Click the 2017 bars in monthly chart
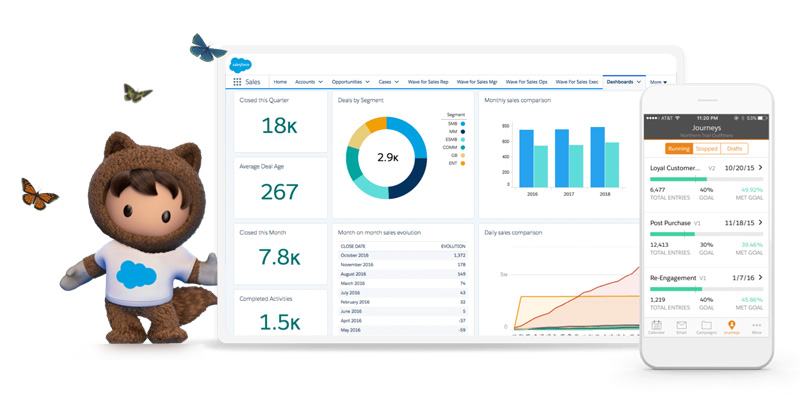This screenshot has height=400, width=800. [569, 158]
